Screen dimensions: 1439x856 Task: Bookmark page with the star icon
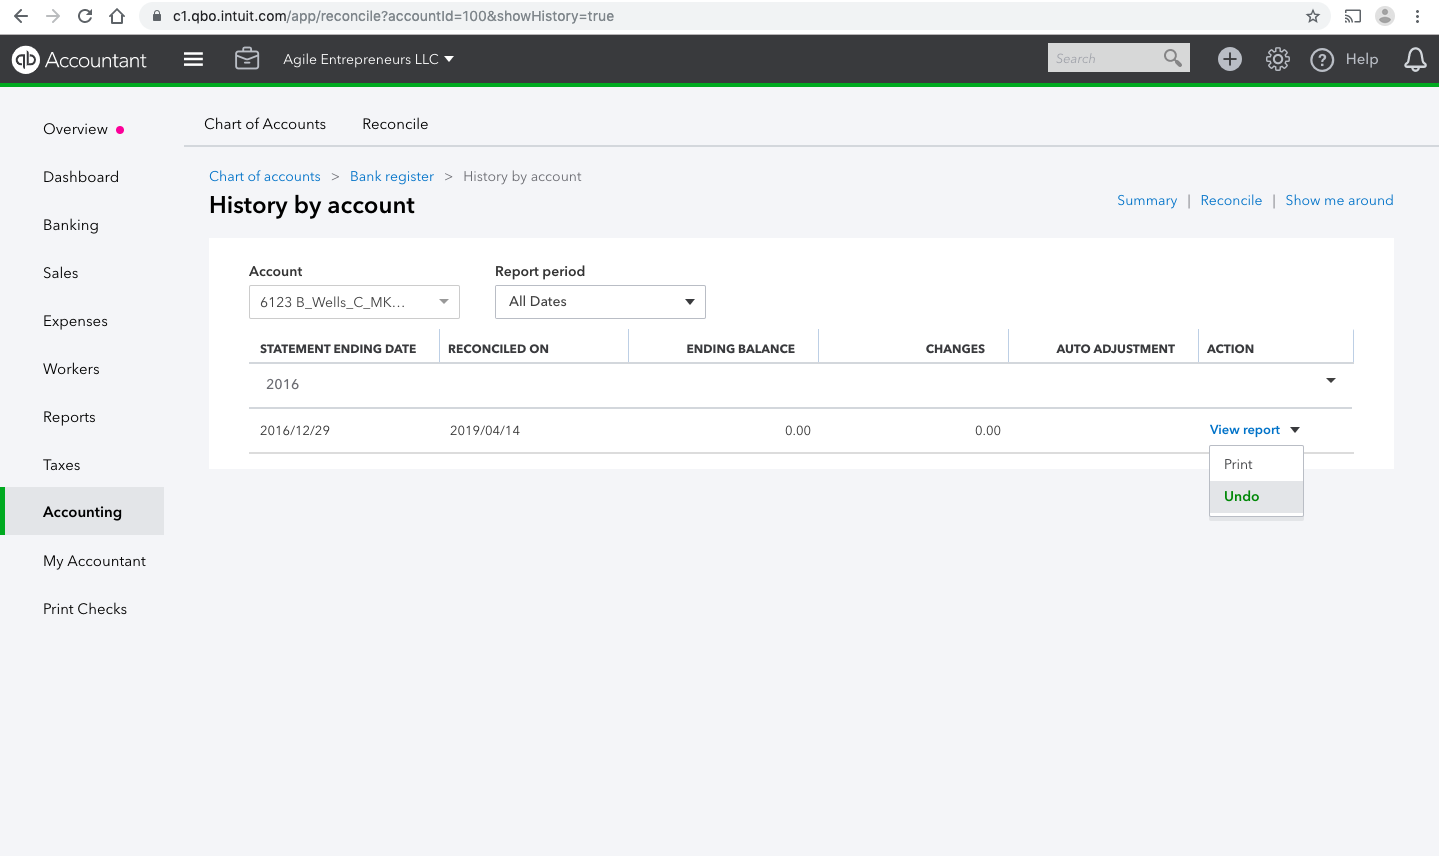(1313, 16)
